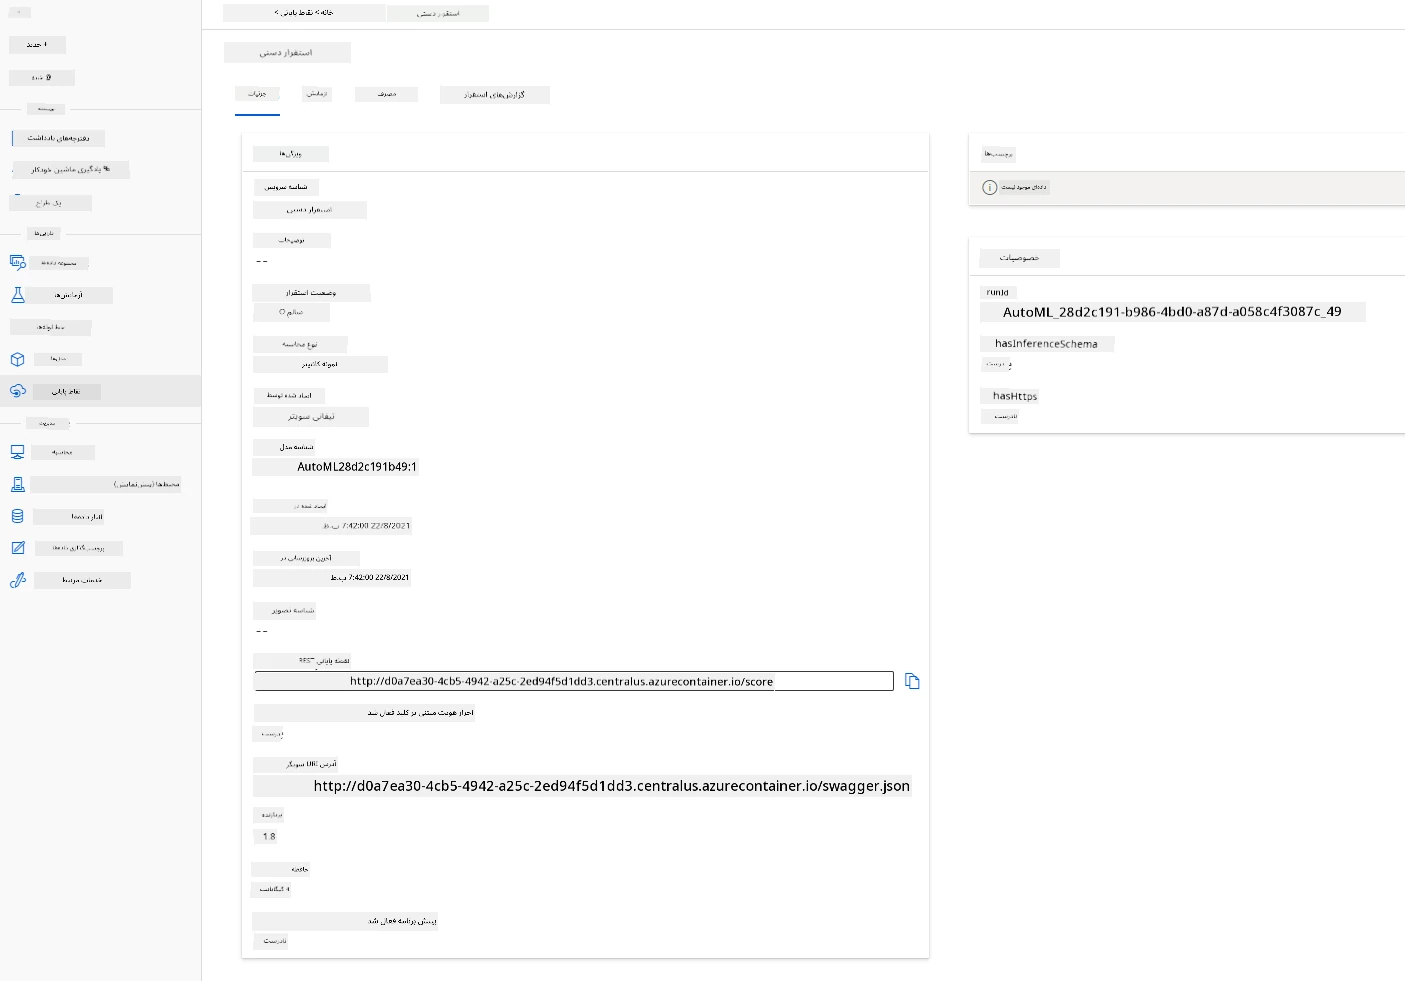Image resolution: width=1405 pixels, height=981 pixels.
Task: Click the Environments icon in sidebar
Action: pyautogui.click(x=17, y=484)
